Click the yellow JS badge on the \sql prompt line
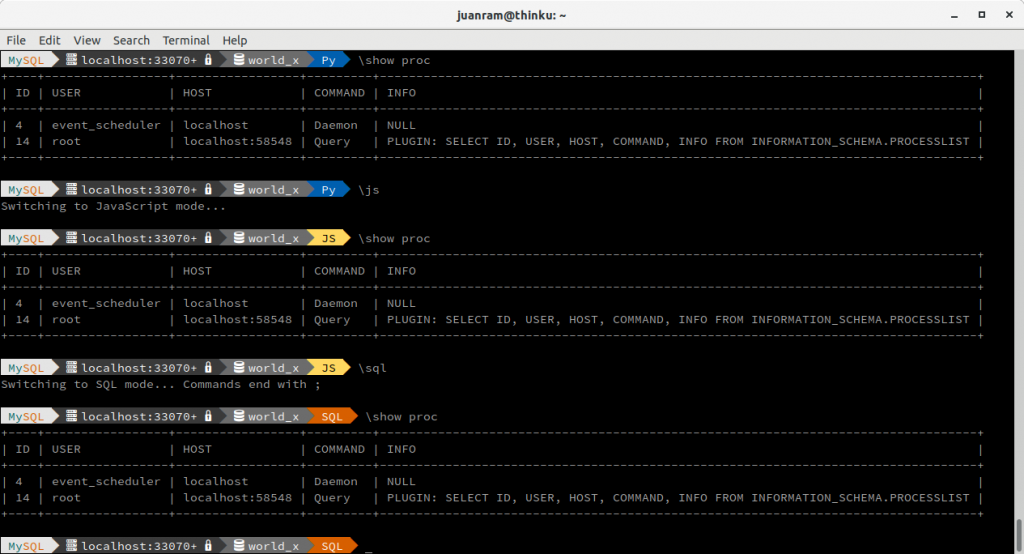Screen dimensions: 1024x554 [328, 368]
